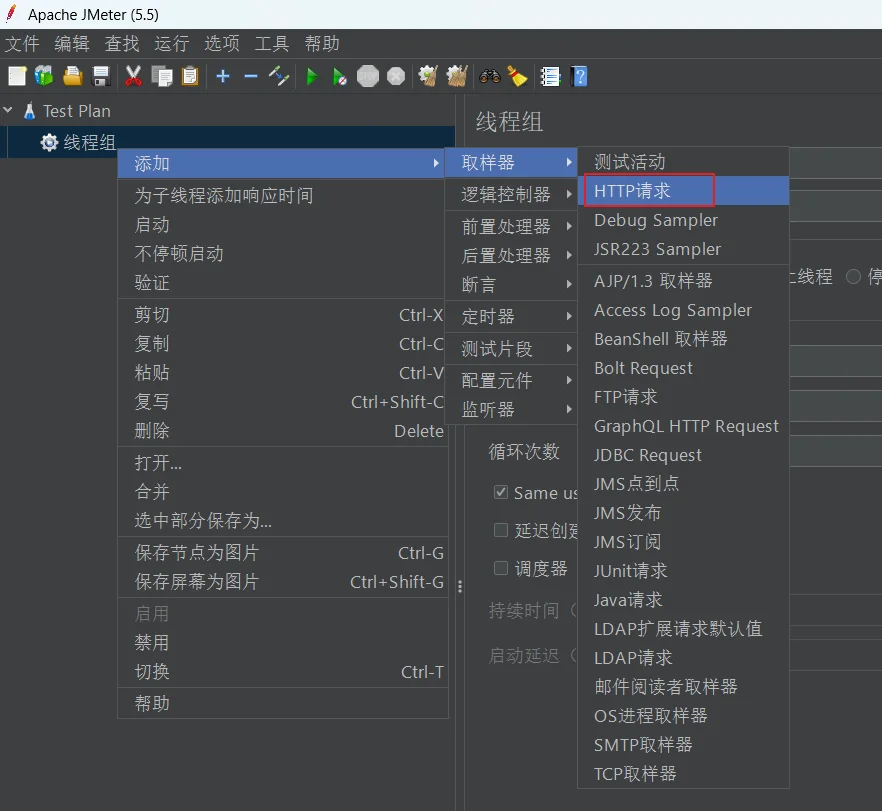Click the yellow broom Reset Search icon
The image size is (882, 811).
pos(518,76)
